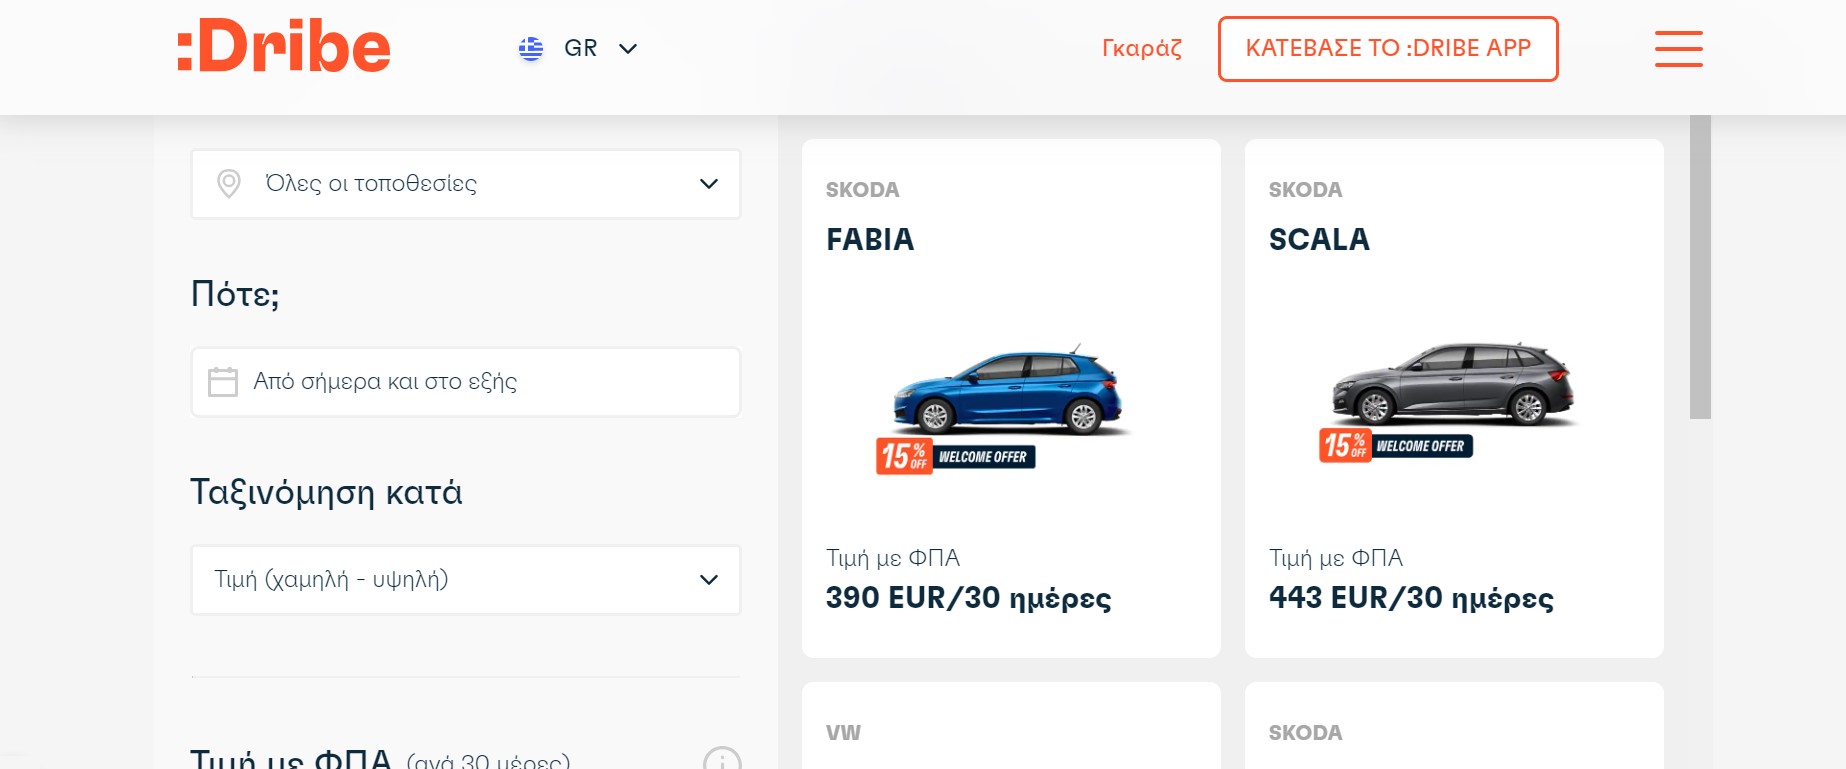Click the Greek flag icon
Screen dimensions: 1846x769
point(531,48)
